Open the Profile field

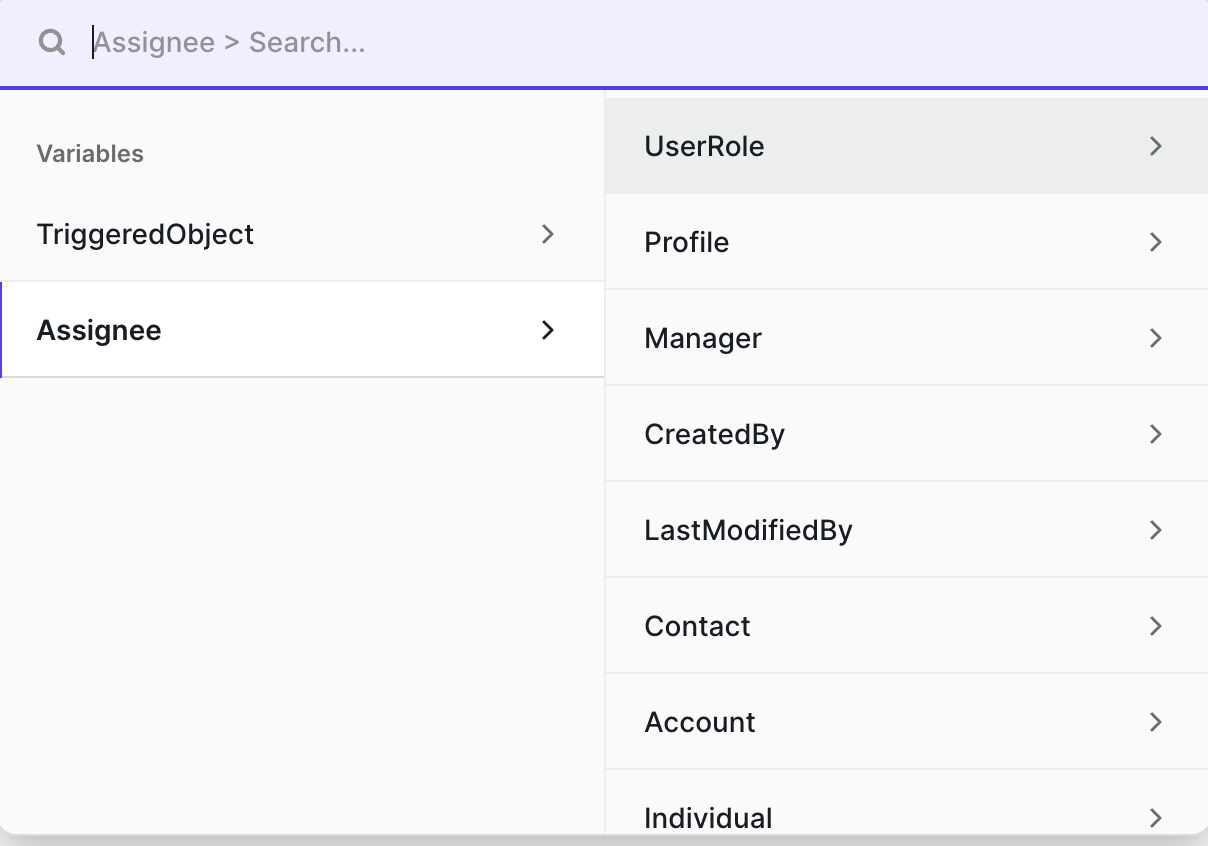(x=907, y=242)
